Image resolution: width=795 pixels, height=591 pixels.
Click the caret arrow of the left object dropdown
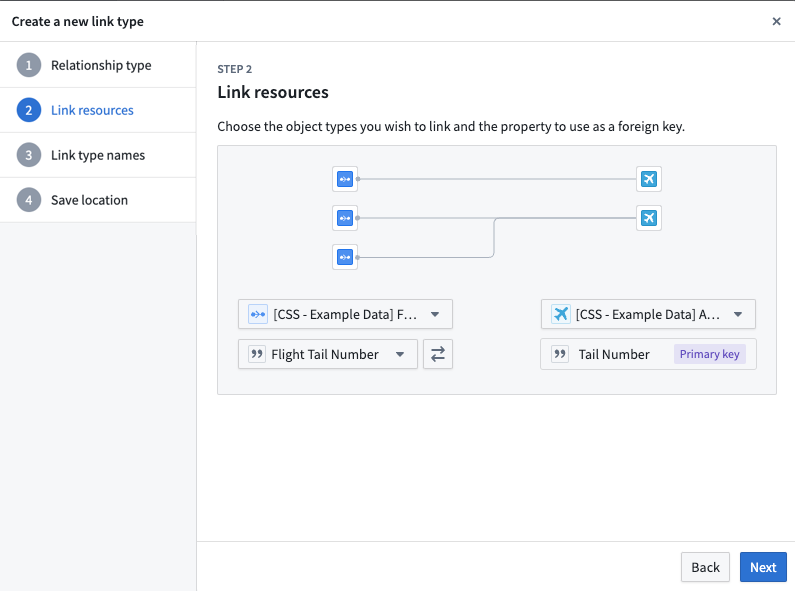click(435, 314)
